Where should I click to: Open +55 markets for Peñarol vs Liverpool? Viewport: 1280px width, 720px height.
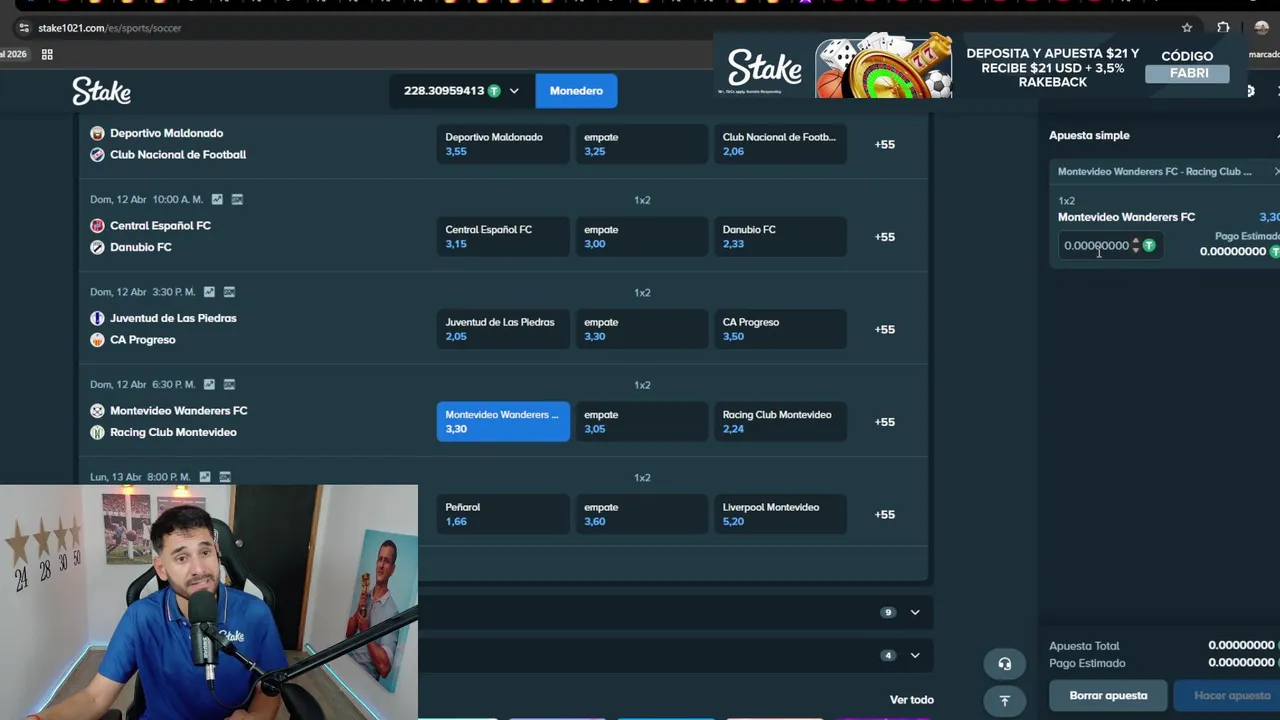click(885, 514)
